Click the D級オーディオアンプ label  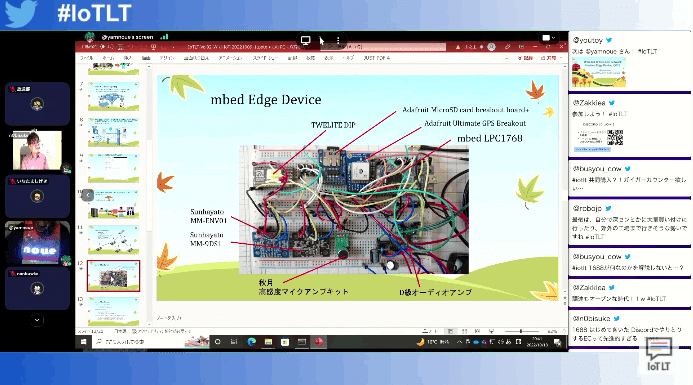tap(435, 292)
